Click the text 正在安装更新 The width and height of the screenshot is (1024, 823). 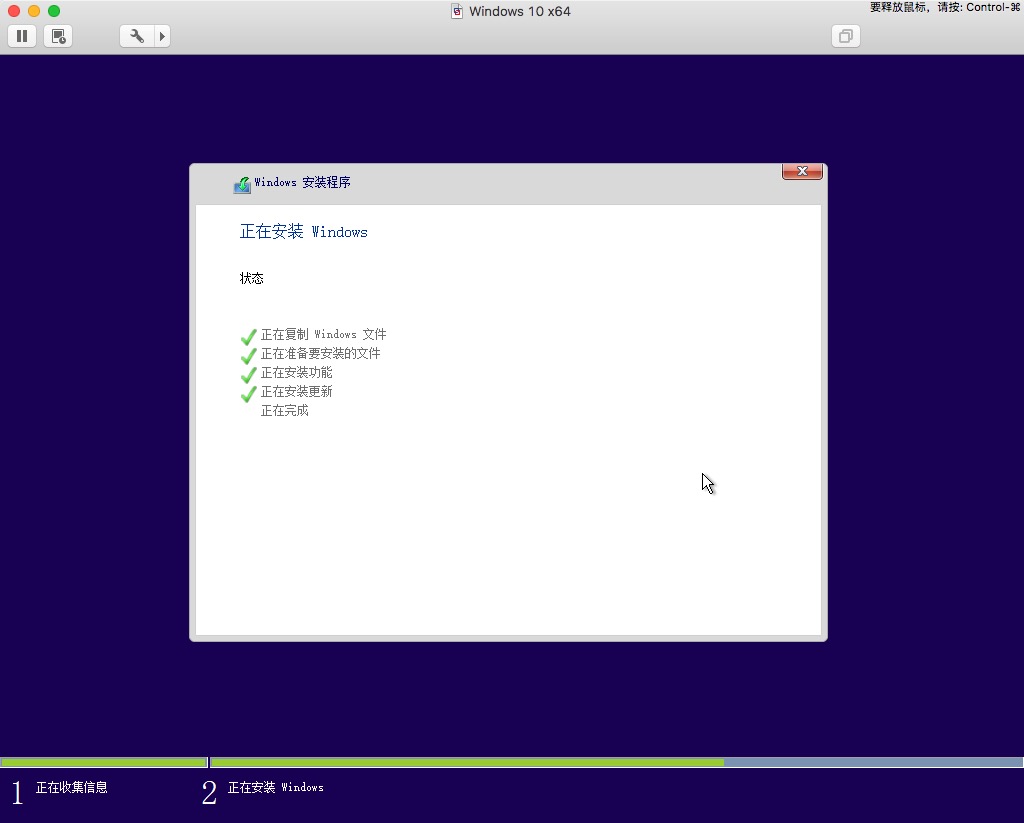(x=296, y=391)
